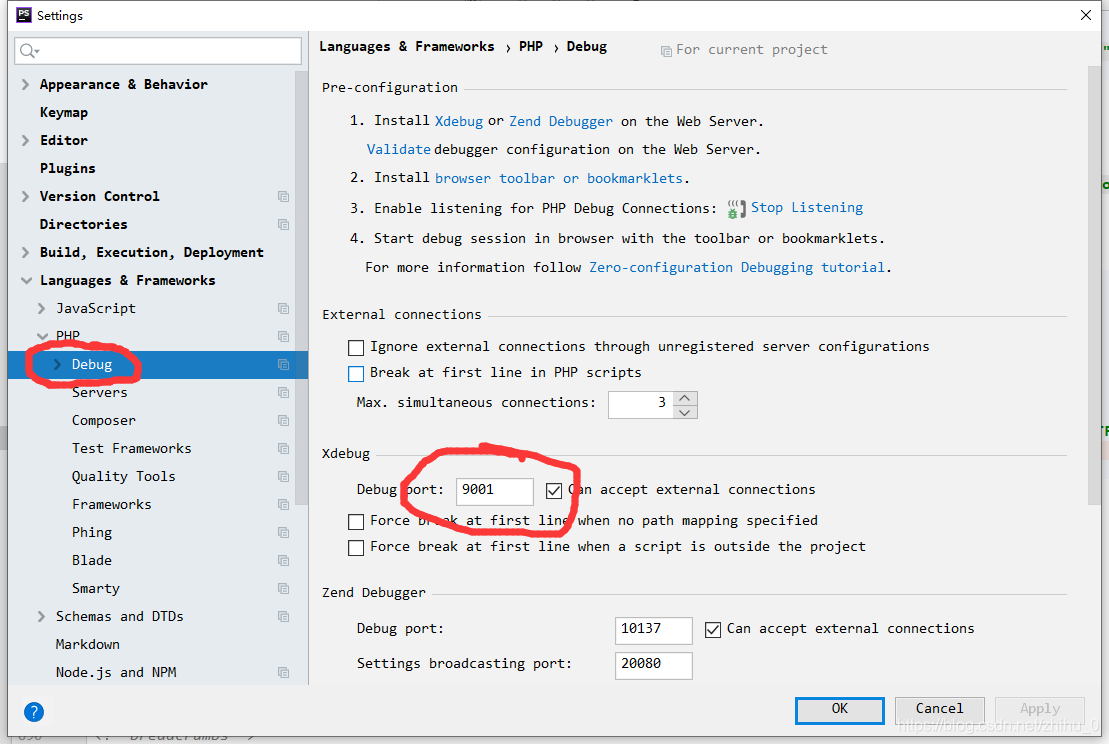The width and height of the screenshot is (1109, 744).
Task: Enable Break at first line in PHP scripts
Action: click(x=356, y=373)
